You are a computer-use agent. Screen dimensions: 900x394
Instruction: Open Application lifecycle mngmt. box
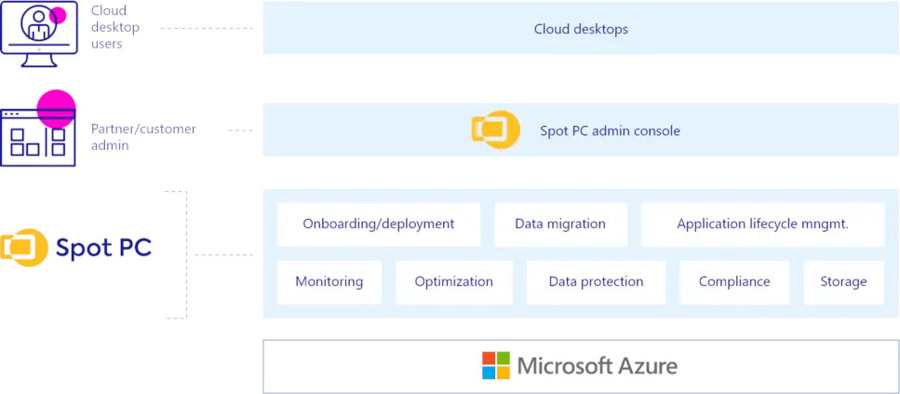pos(762,224)
